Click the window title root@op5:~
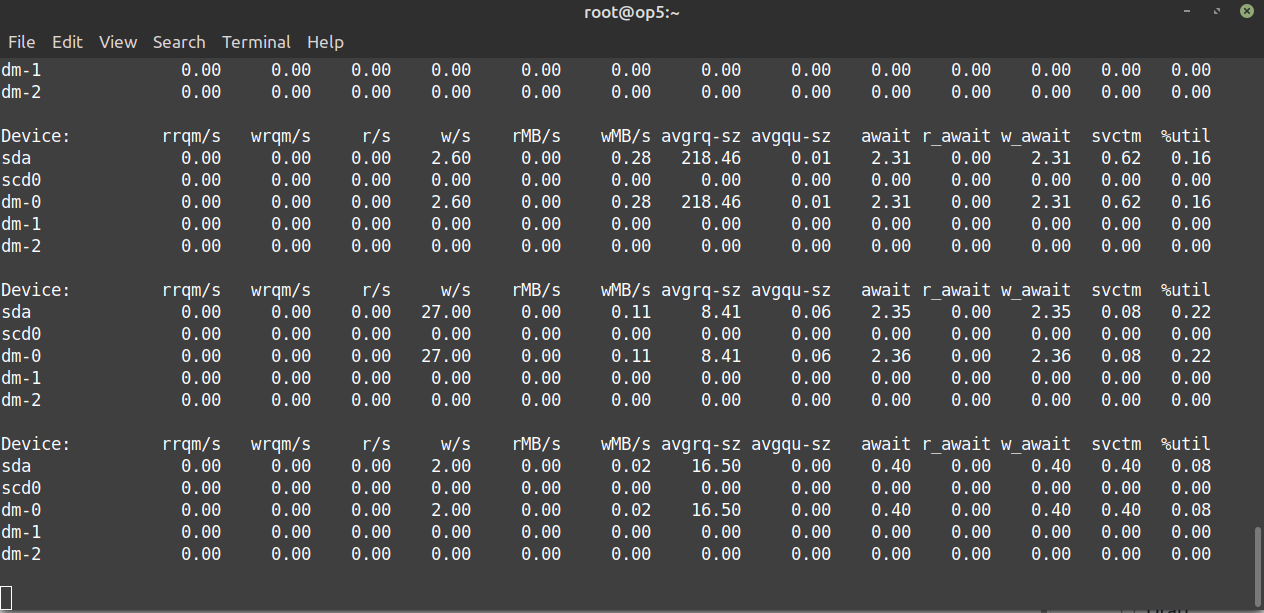This screenshot has height=613, width=1264. click(x=632, y=12)
